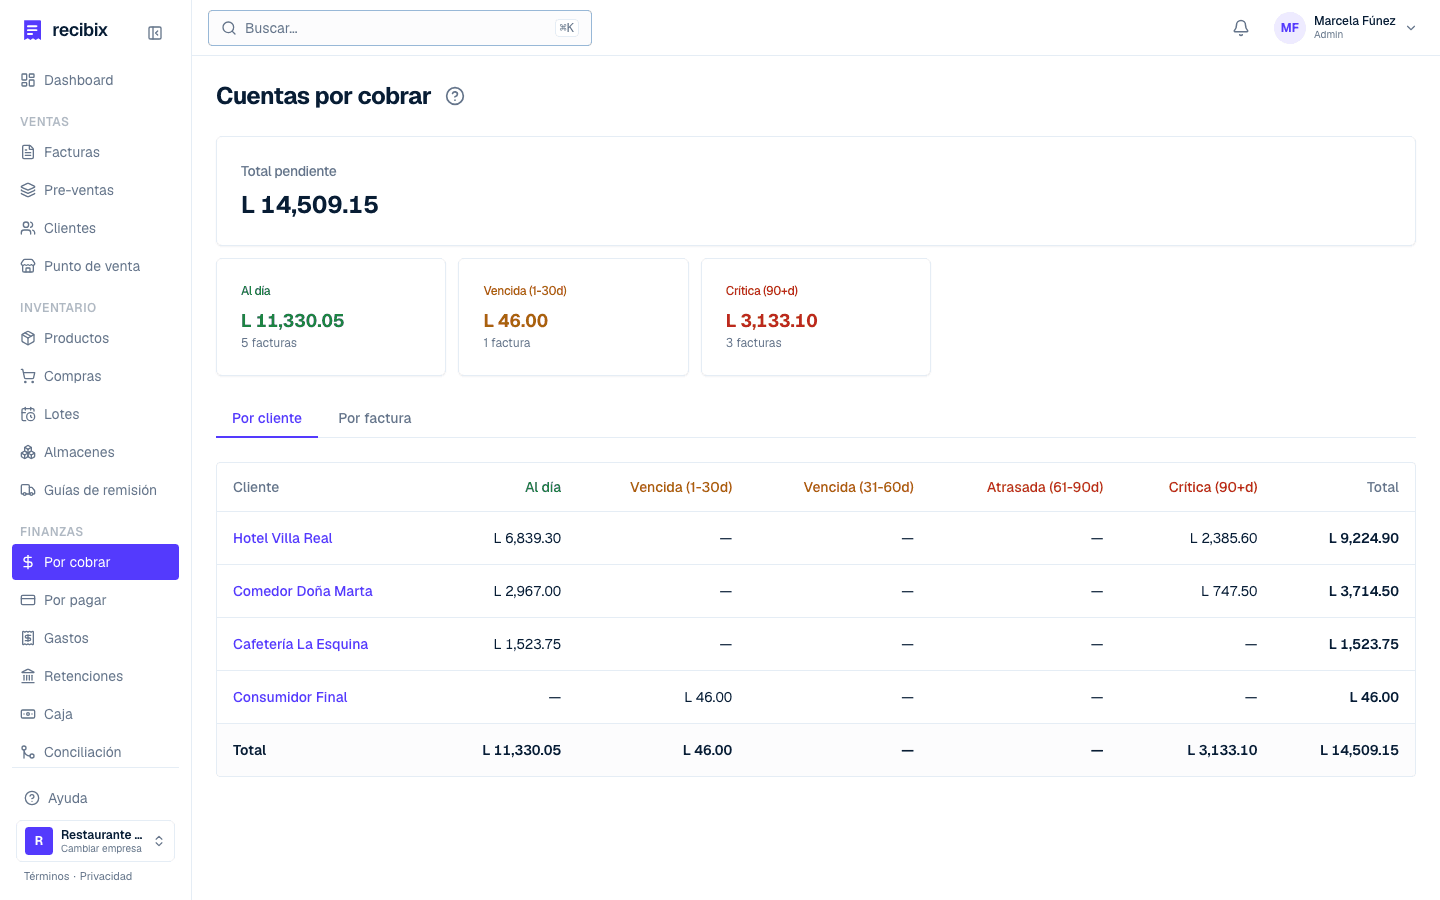The height and width of the screenshot is (900, 1440).
Task: Click the Retenciones bank icon
Action: 28,676
